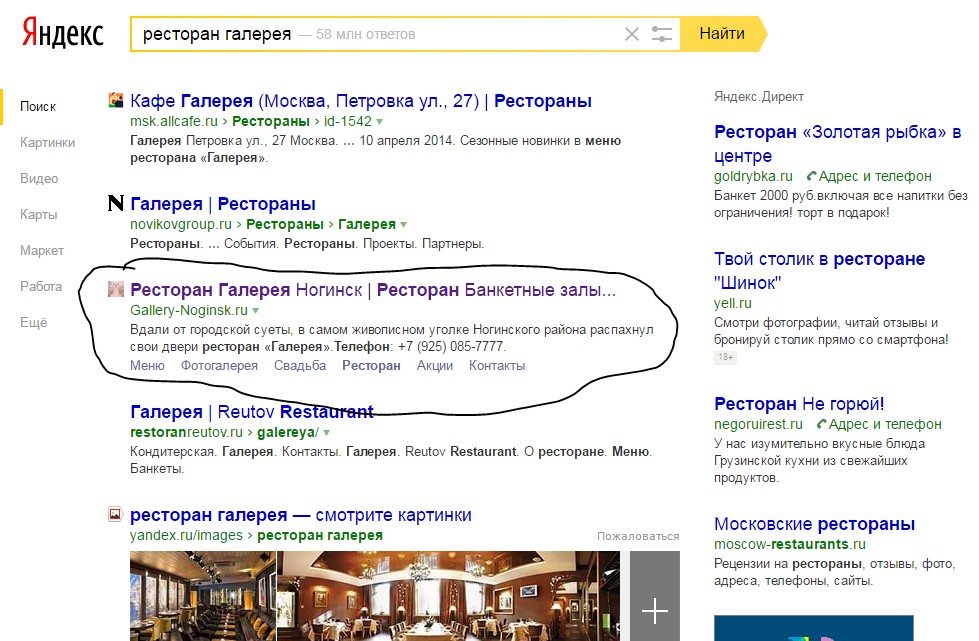Viewport: 979px width, 641px height.
Task: Click phone icon next to negoruirest.ru address
Action: (x=822, y=424)
